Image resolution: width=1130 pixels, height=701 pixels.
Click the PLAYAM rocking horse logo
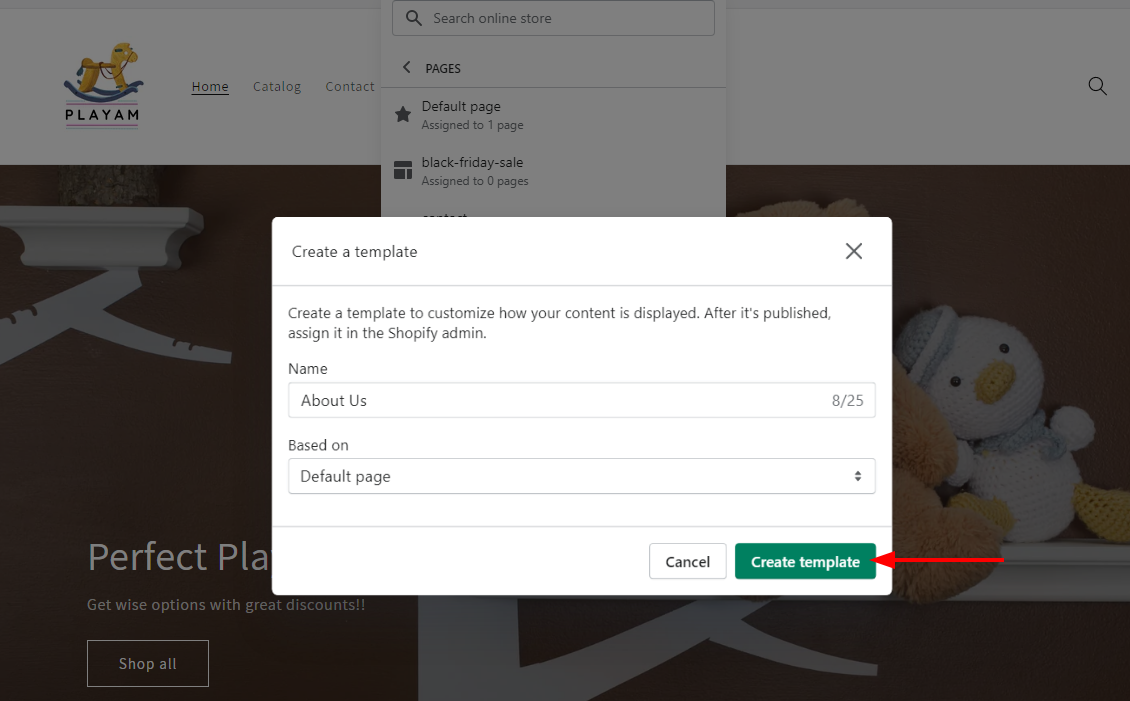[103, 85]
